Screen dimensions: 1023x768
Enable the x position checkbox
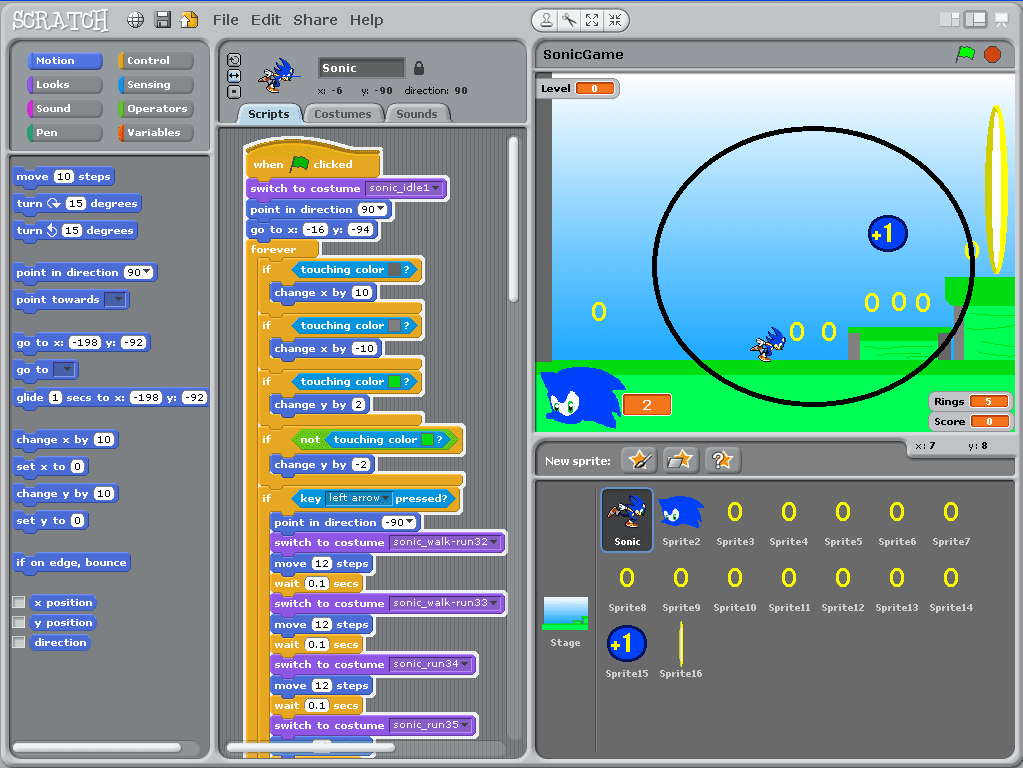19,603
